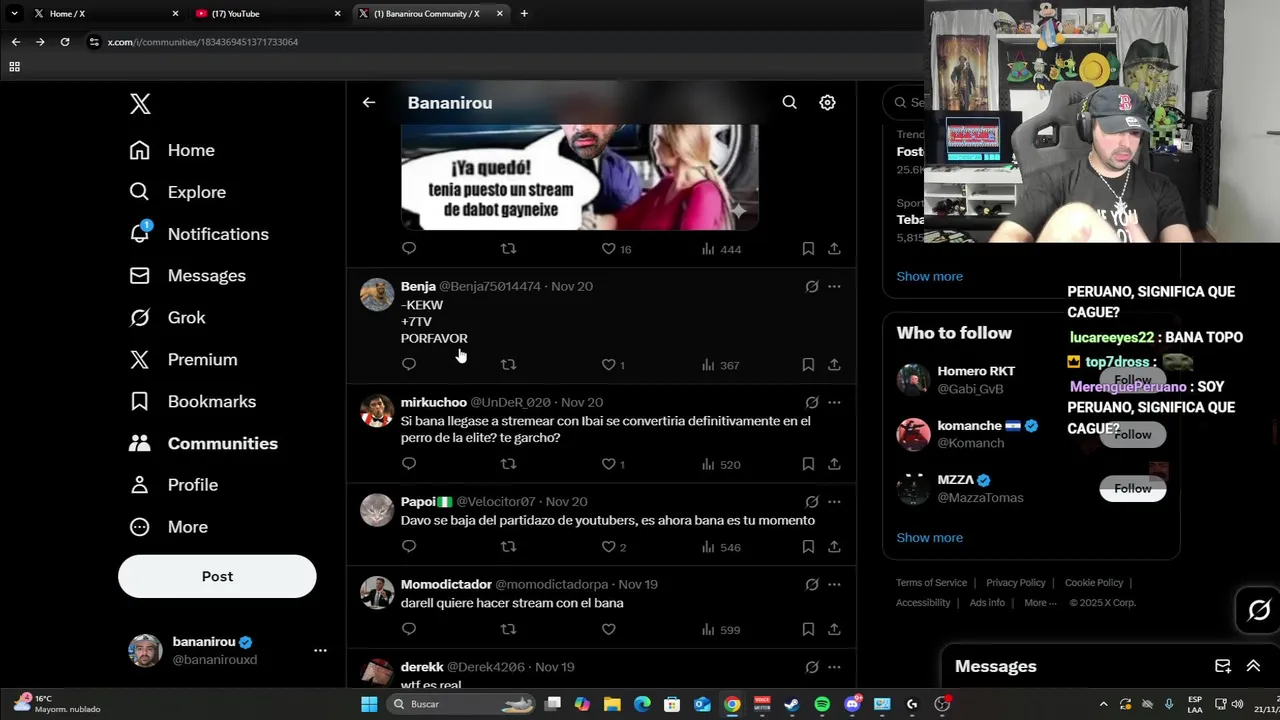Open Messages in sidebar

pyautogui.click(x=187, y=276)
